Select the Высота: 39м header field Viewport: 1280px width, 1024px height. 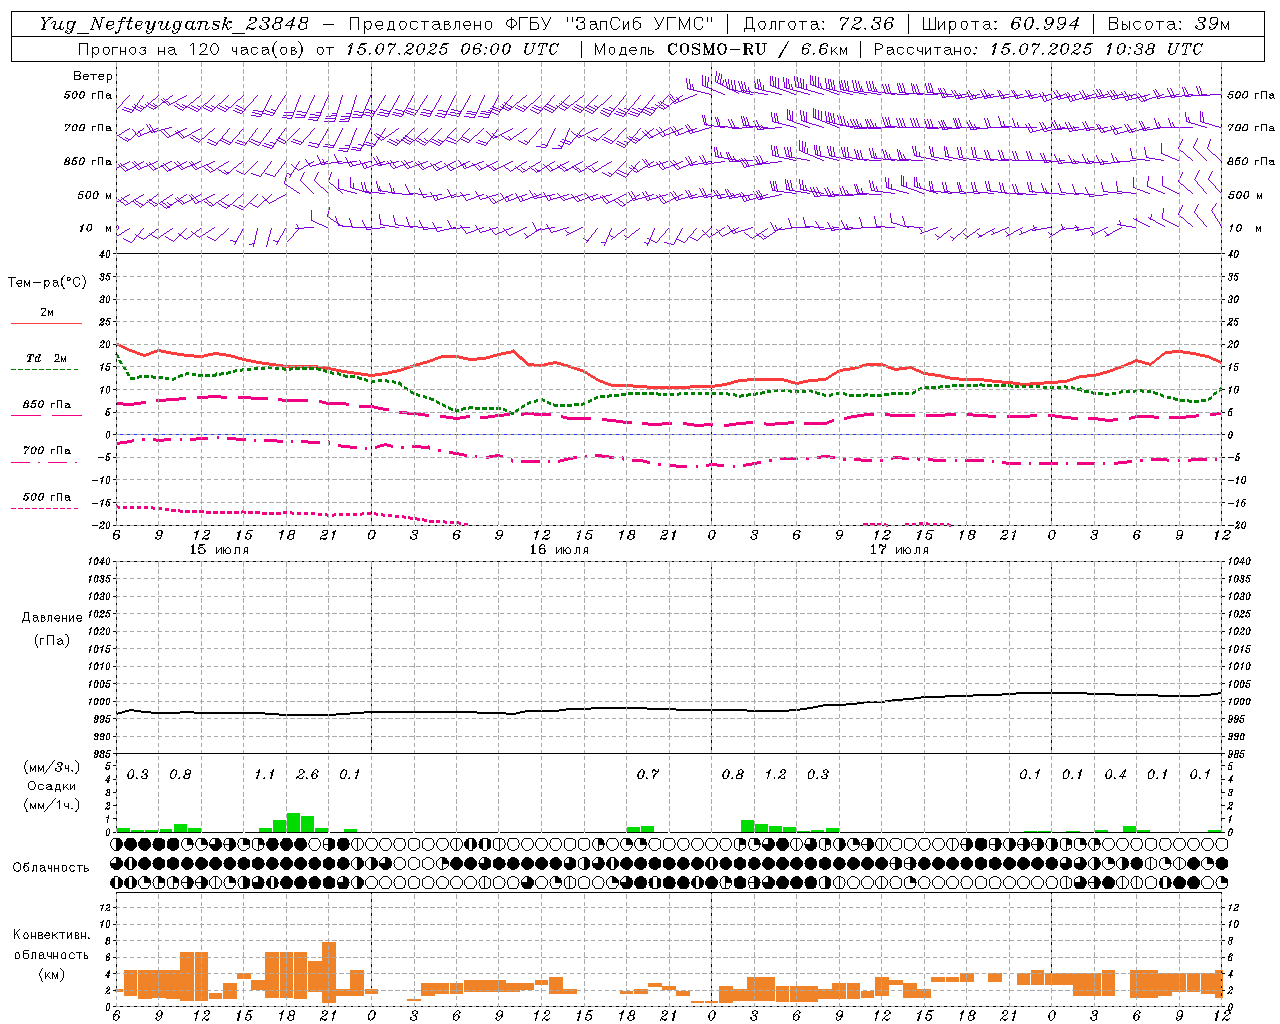[x=1168, y=24]
